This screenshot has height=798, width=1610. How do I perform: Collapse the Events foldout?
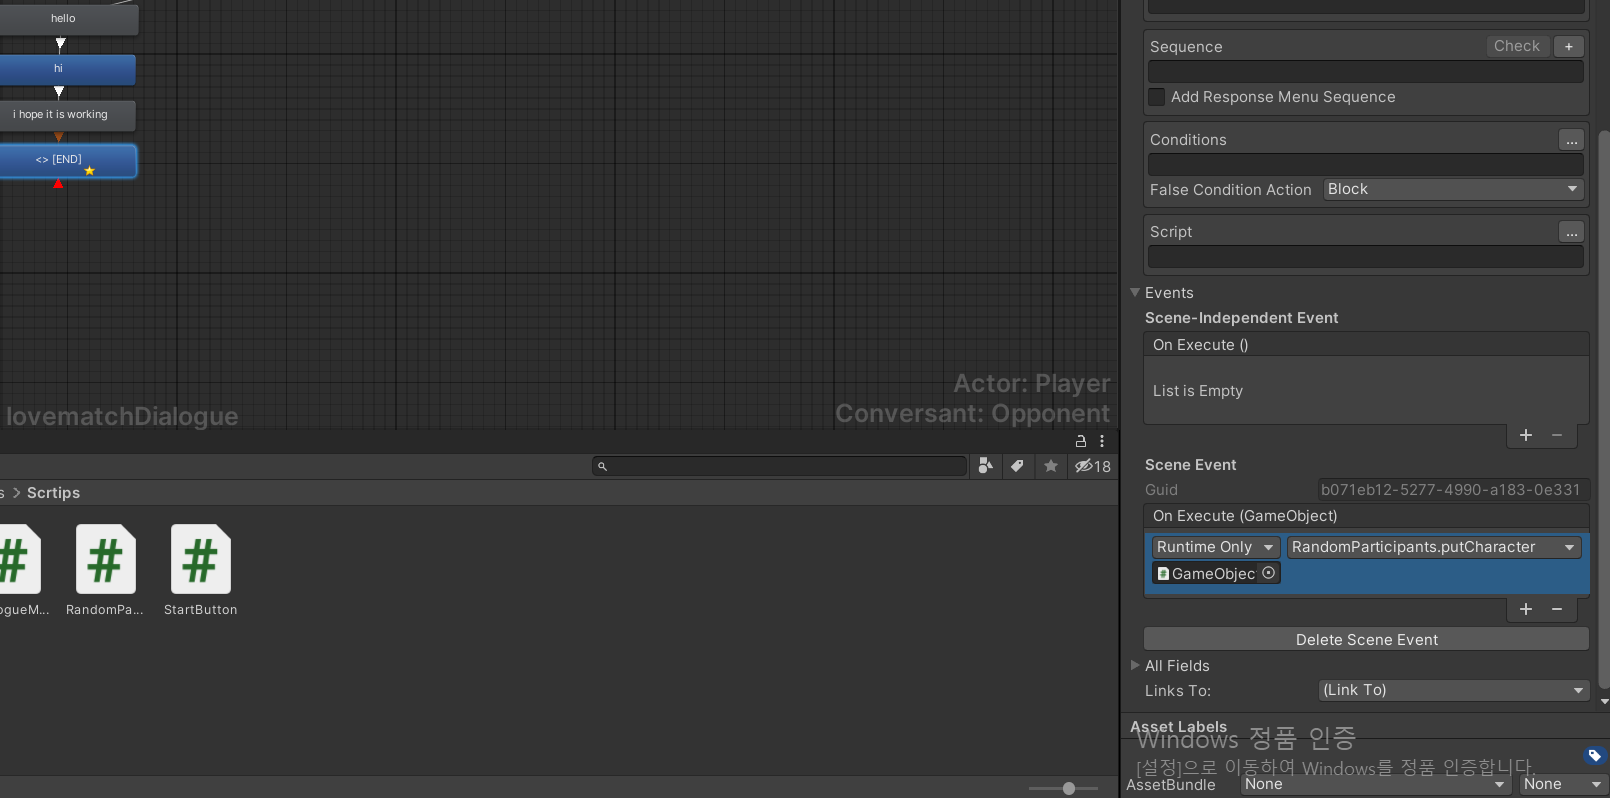point(1135,292)
